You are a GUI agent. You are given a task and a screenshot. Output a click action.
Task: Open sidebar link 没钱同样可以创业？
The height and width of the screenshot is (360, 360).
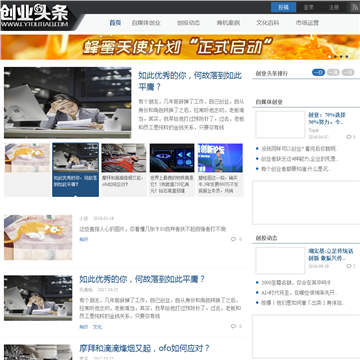pos(300,149)
